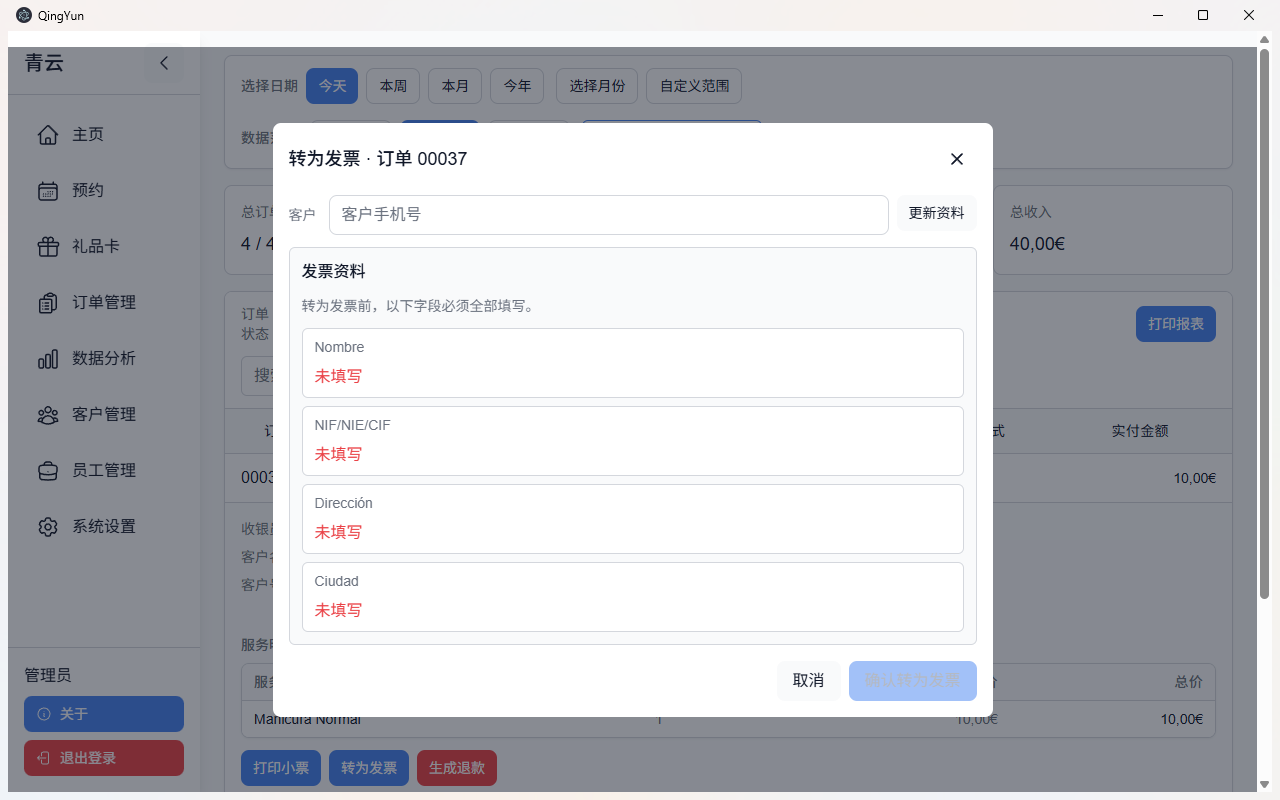The image size is (1280, 800).
Task: Select the Ciudad field box
Action: click(633, 597)
